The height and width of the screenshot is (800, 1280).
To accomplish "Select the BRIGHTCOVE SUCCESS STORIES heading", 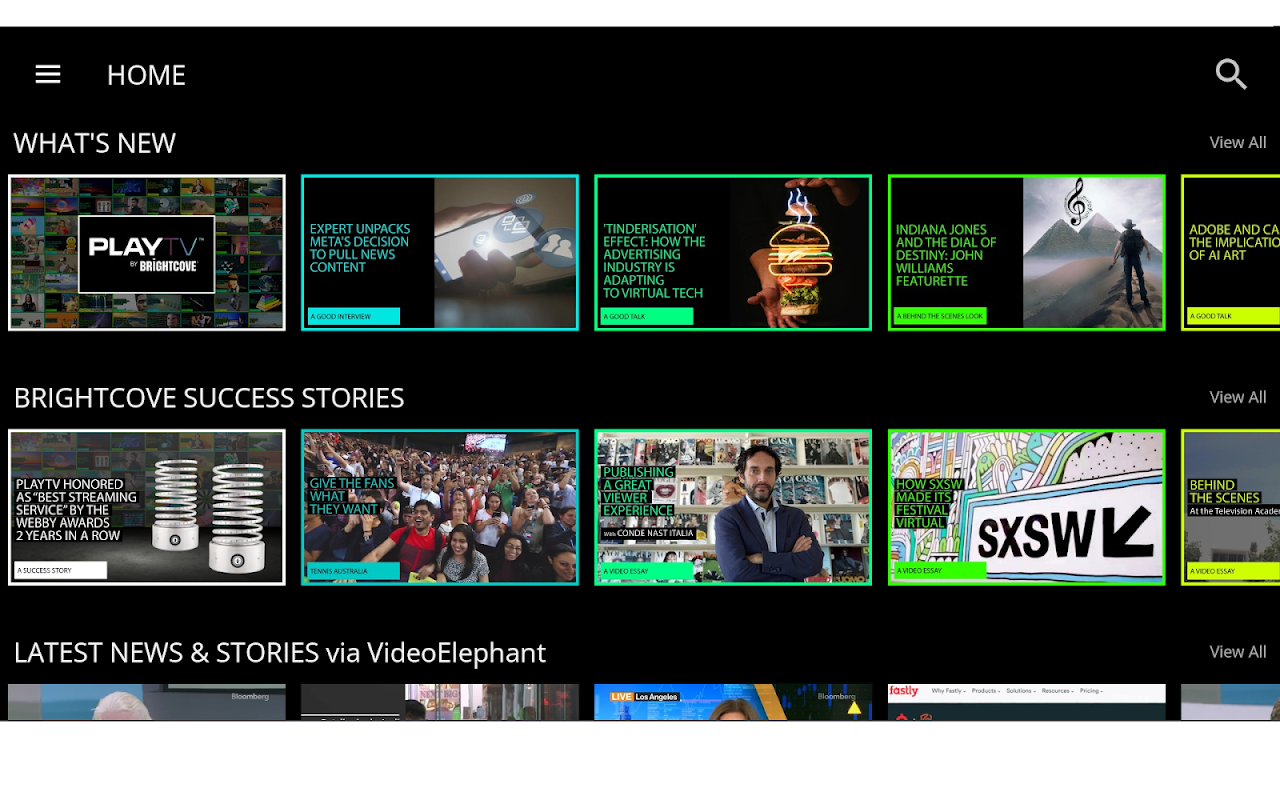I will point(209,398).
